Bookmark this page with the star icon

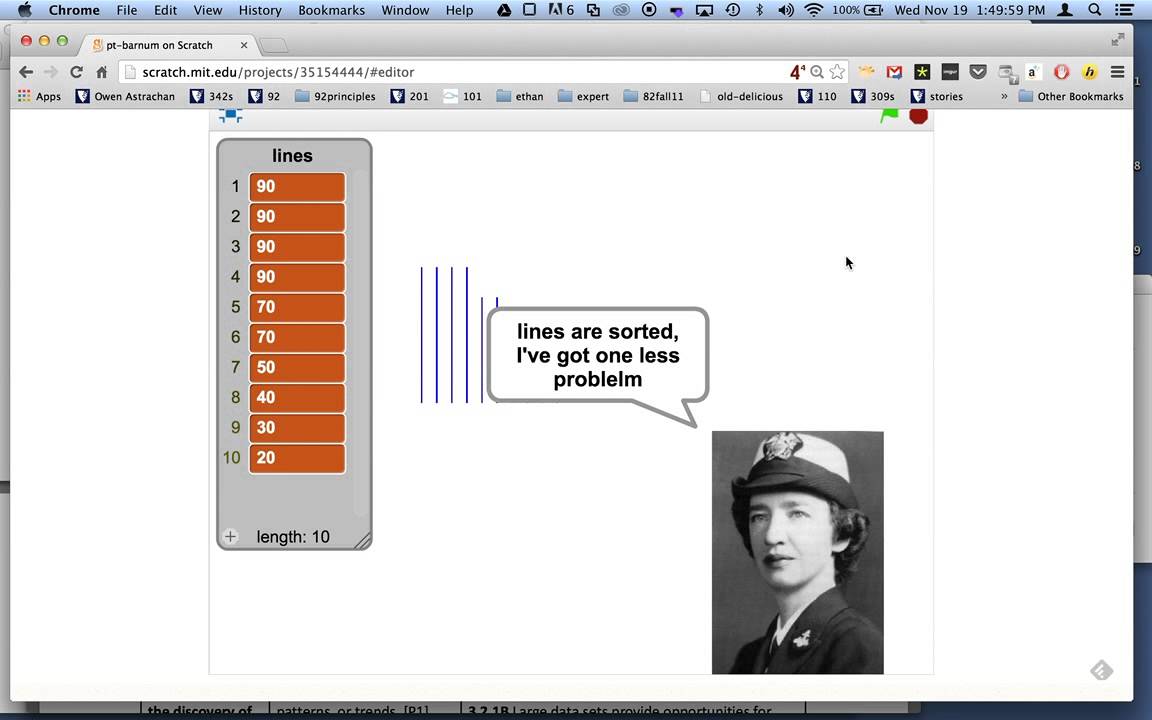click(837, 72)
